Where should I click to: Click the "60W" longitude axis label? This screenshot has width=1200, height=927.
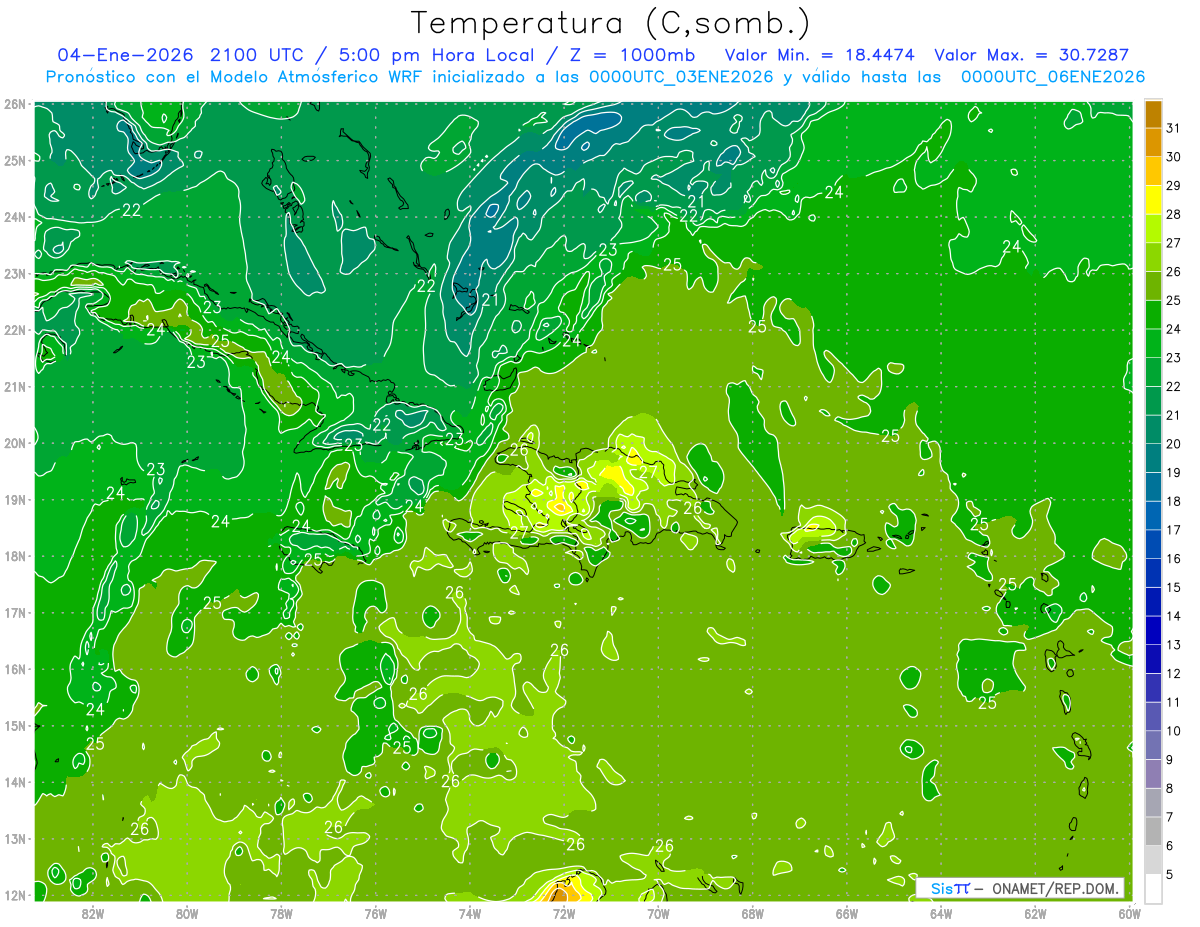click(x=1129, y=913)
